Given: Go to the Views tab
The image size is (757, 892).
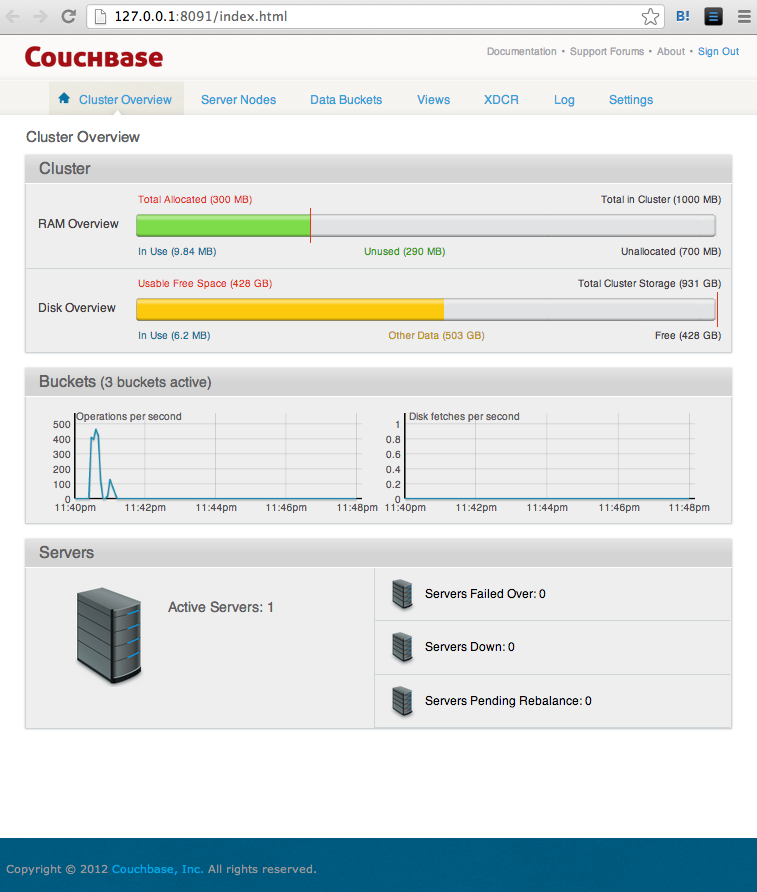Looking at the screenshot, I should (433, 100).
